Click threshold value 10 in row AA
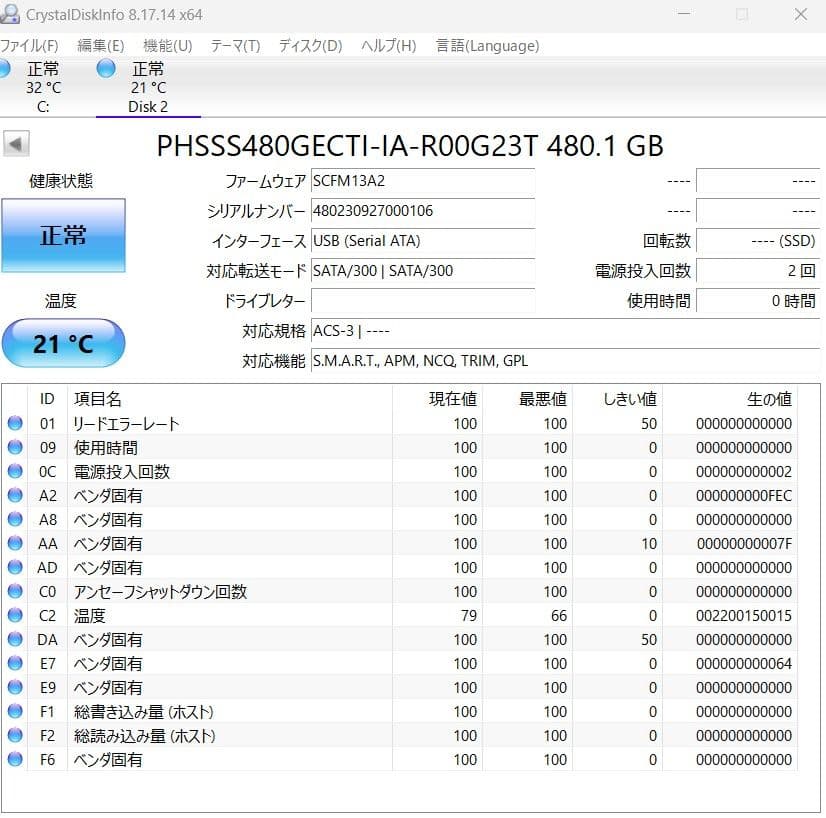This screenshot has width=826, height=818. (x=649, y=544)
